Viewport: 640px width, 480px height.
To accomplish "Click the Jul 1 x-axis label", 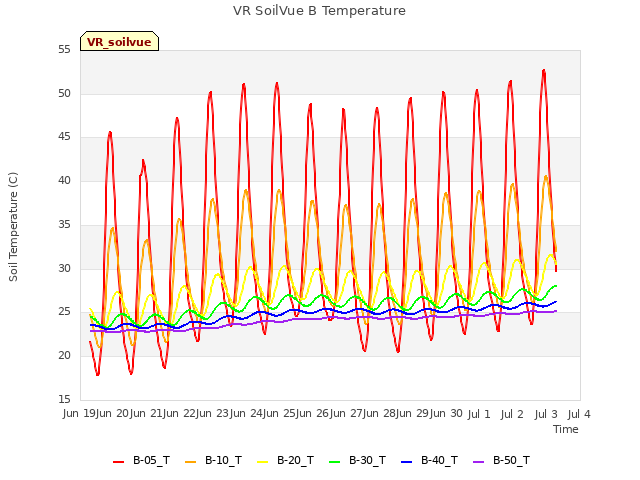I will (x=479, y=414).
